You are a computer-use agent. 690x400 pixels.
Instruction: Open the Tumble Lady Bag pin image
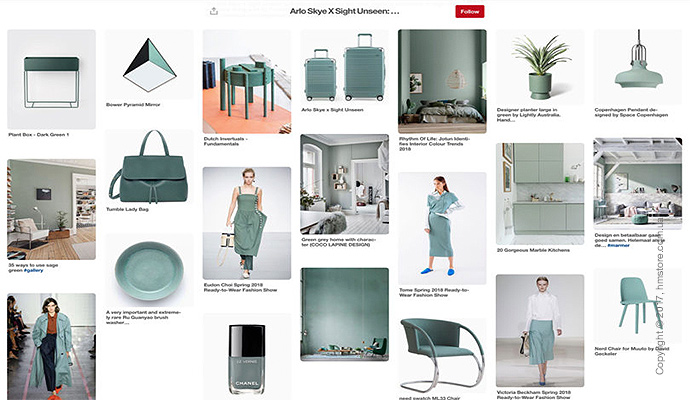pyautogui.click(x=149, y=166)
